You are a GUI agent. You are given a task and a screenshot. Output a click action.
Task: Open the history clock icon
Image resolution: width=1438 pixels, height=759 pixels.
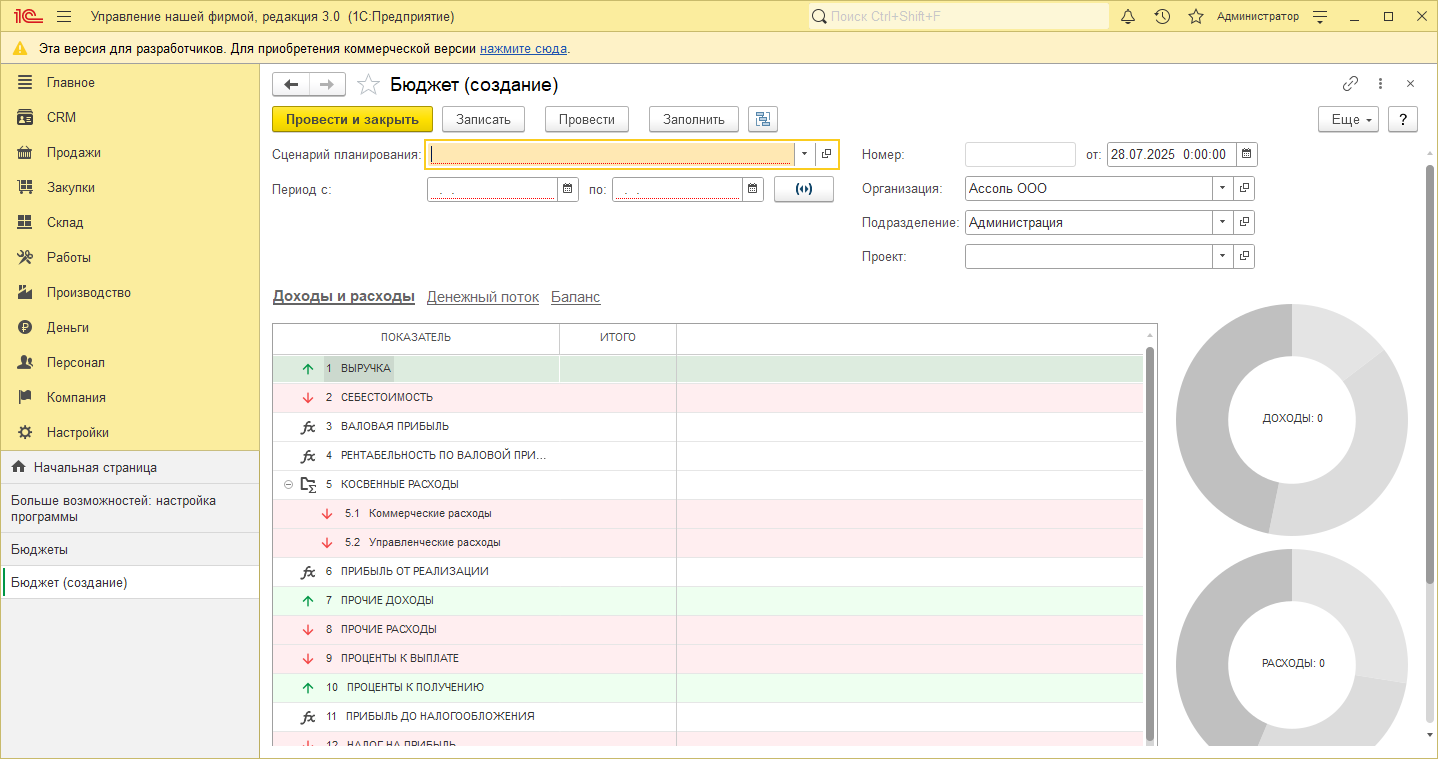coord(1162,17)
